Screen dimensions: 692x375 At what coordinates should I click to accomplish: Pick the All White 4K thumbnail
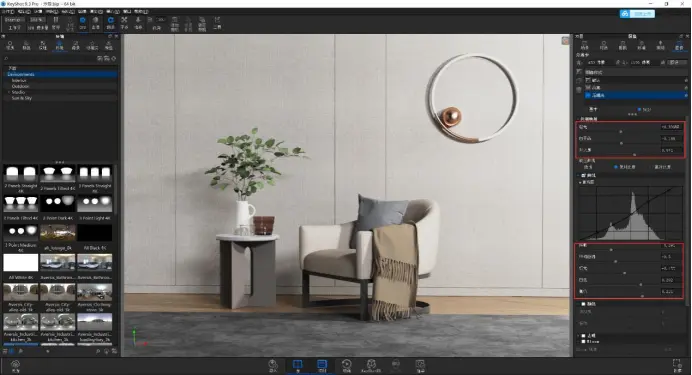pyautogui.click(x=21, y=263)
